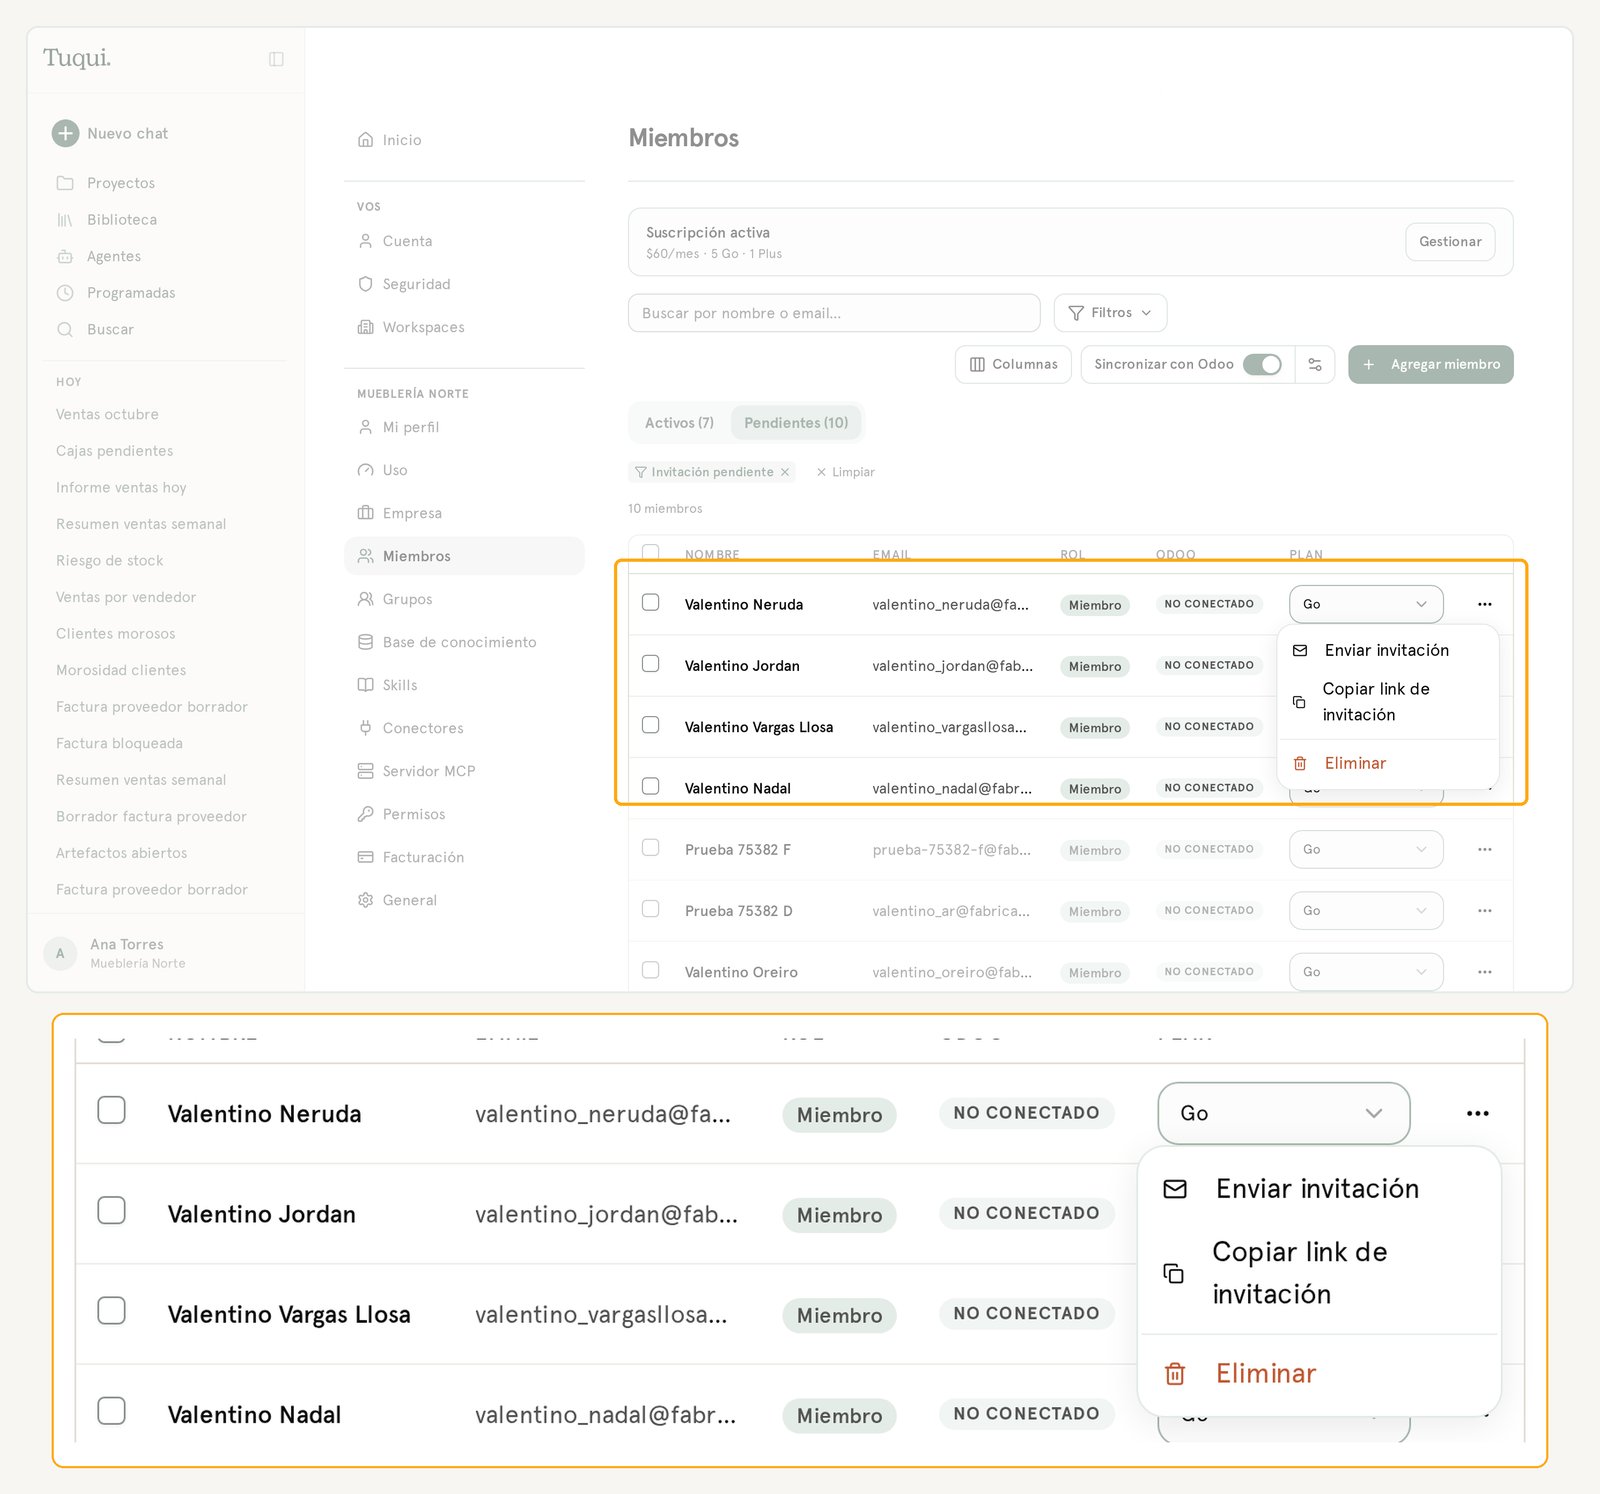Viewport: 1600px width, 1494px height.
Task: Check the select-all checkbox in table header
Action: point(651,552)
